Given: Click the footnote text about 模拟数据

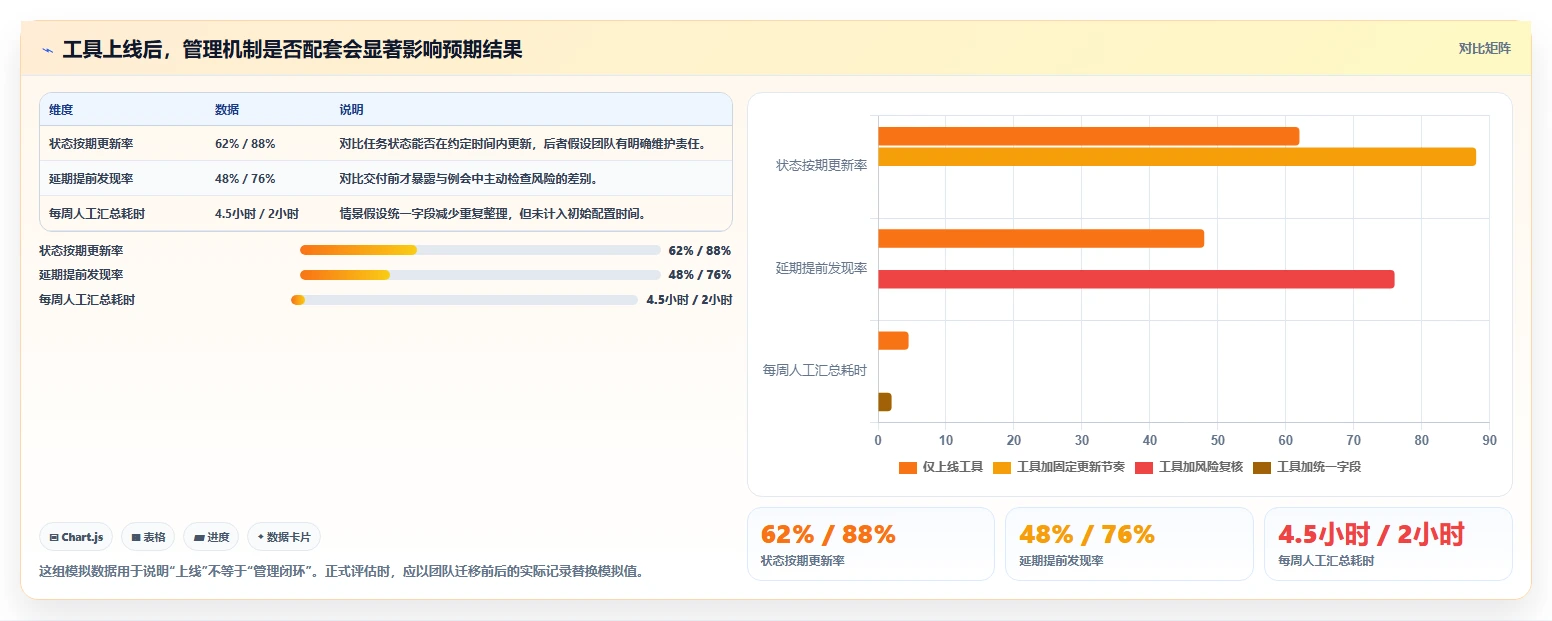Looking at the screenshot, I should coord(341,572).
